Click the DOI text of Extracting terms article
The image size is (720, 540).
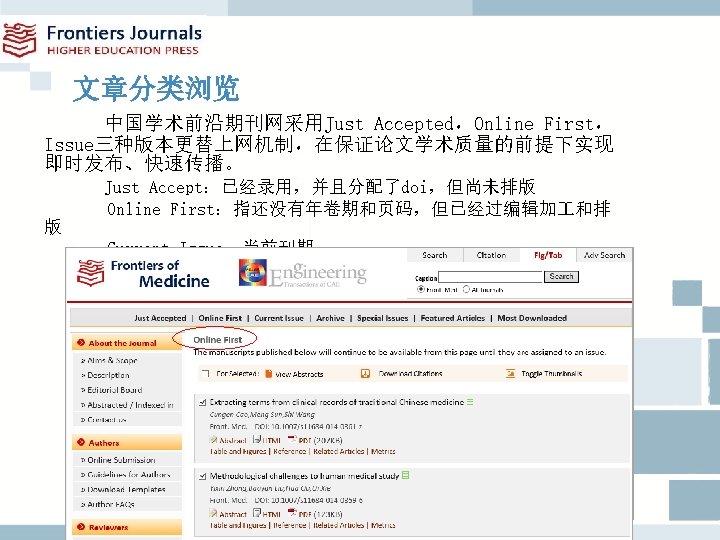pyautogui.click(x=308, y=427)
